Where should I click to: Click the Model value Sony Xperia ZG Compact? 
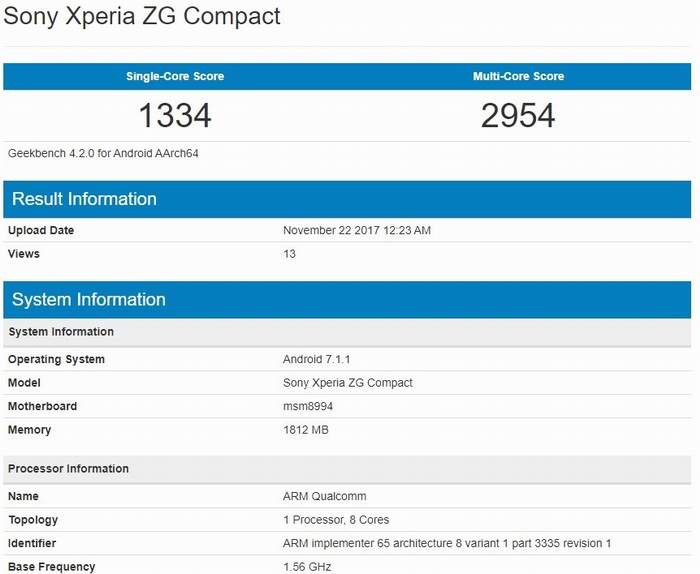coord(348,382)
